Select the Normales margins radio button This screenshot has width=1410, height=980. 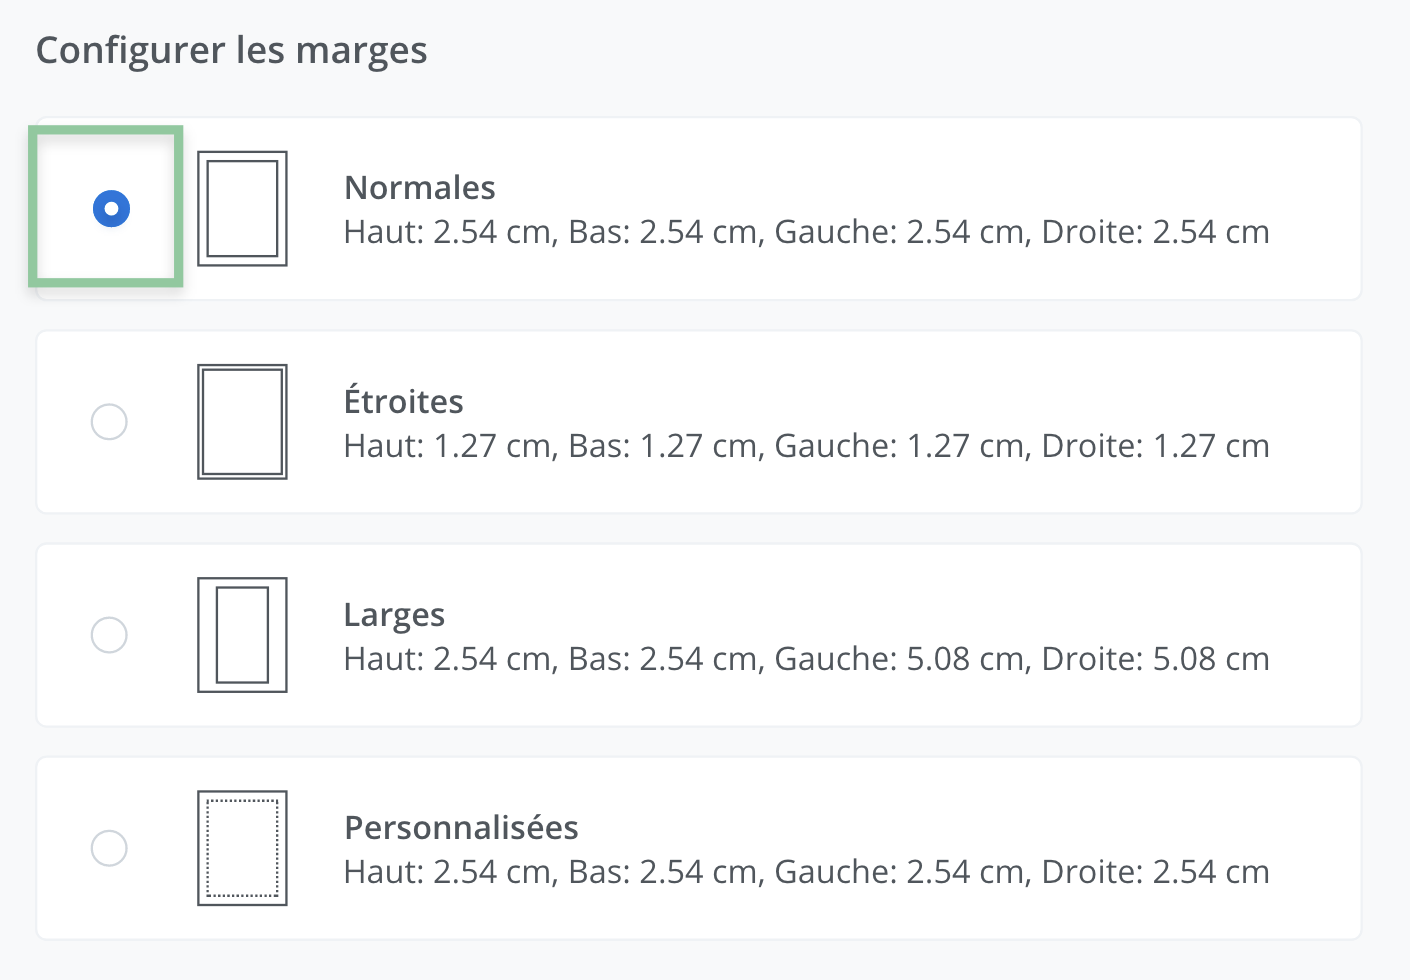click(111, 208)
